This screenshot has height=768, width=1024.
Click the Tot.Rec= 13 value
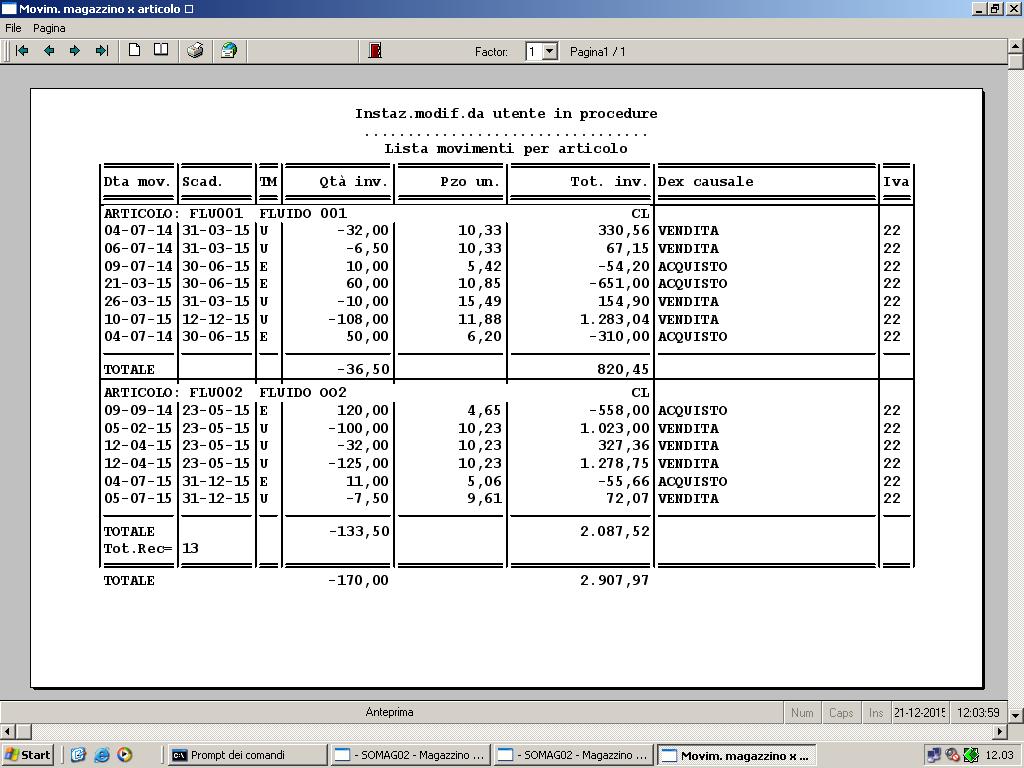coord(190,549)
